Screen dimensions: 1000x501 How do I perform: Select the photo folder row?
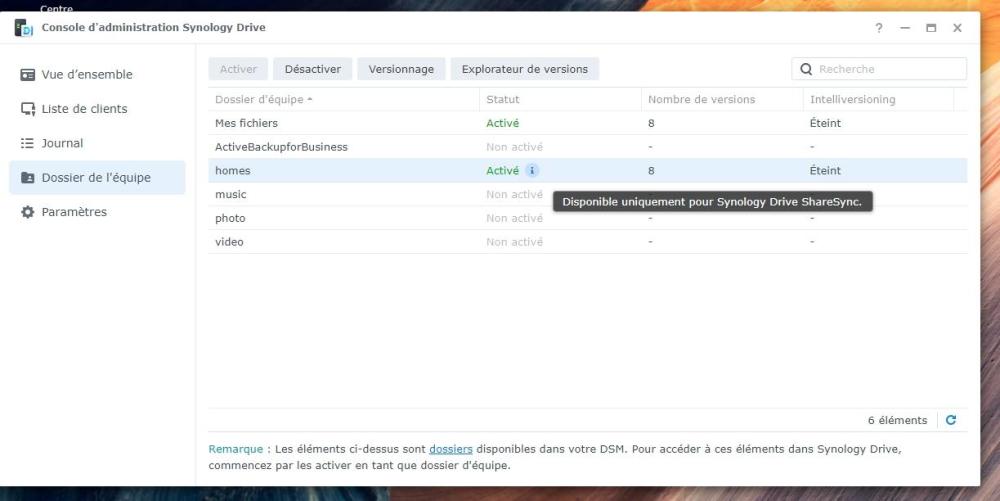[587, 218]
